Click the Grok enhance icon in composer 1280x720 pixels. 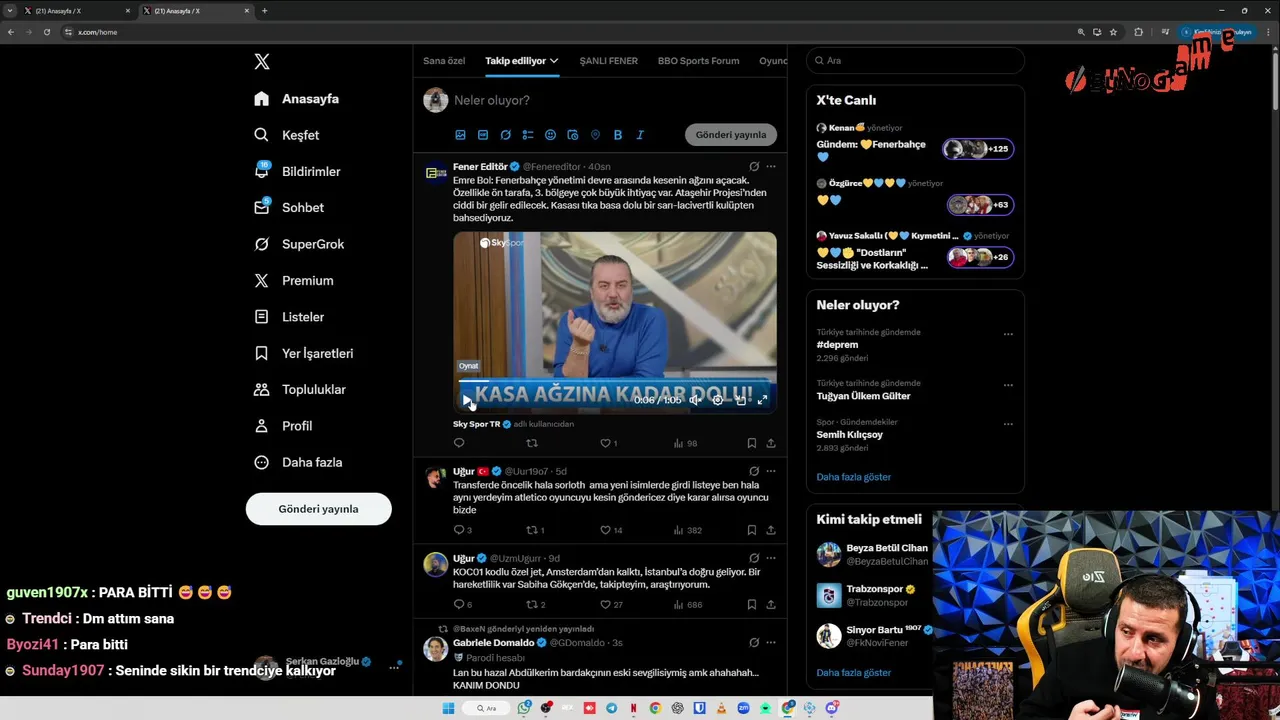(x=505, y=135)
